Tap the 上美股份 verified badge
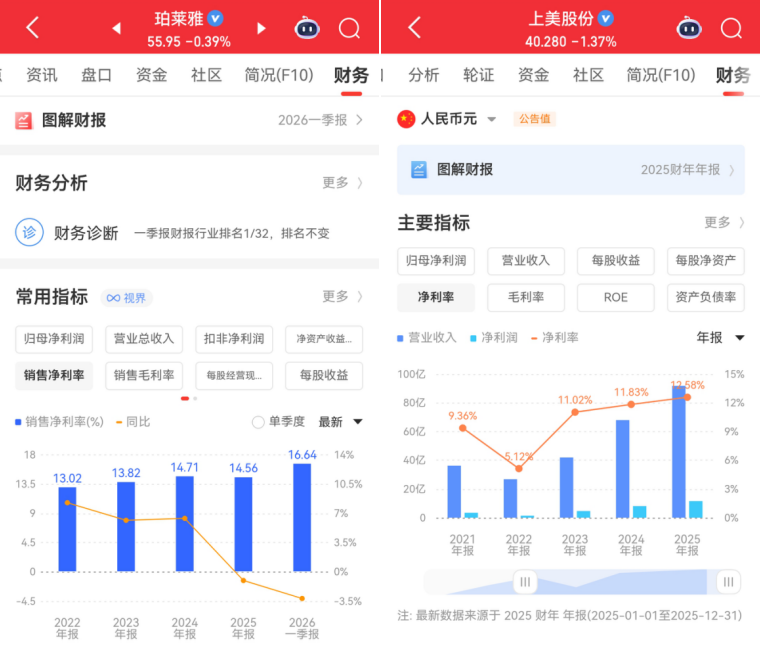The width and height of the screenshot is (760, 649). pos(605,18)
